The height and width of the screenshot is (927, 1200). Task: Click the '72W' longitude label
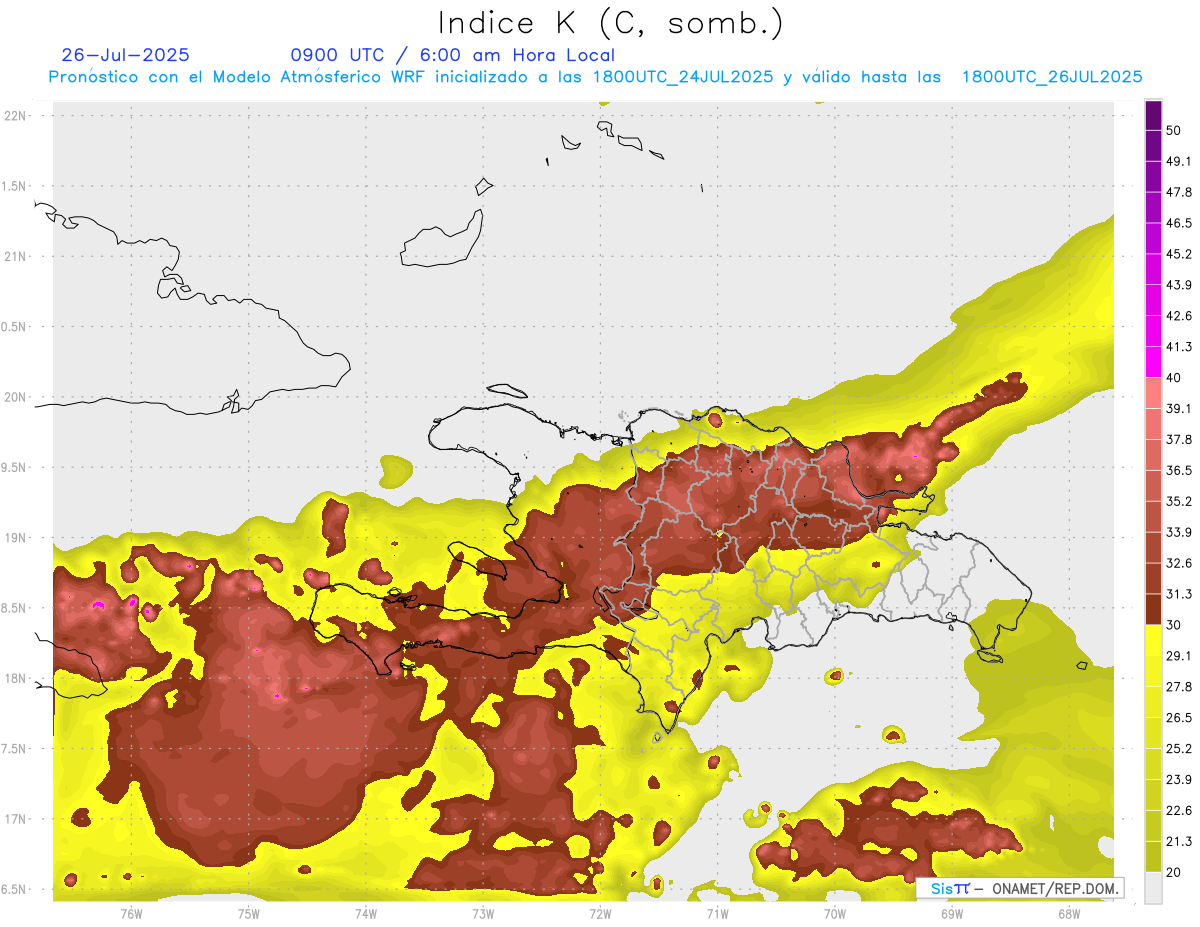(600, 914)
